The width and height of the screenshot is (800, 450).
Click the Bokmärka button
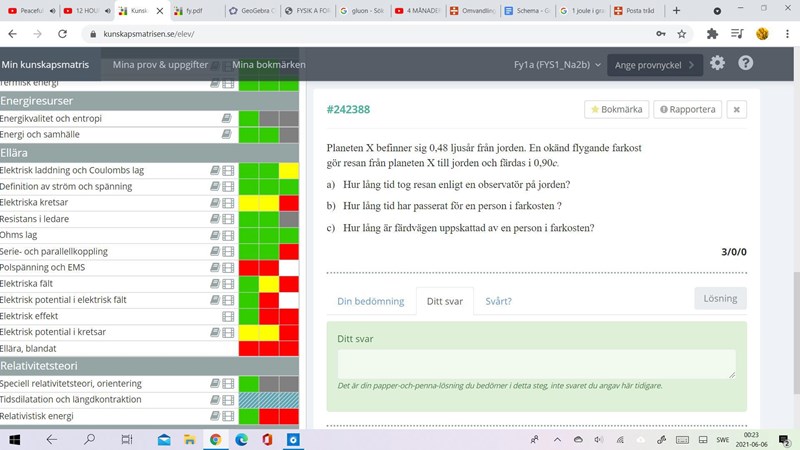click(617, 109)
